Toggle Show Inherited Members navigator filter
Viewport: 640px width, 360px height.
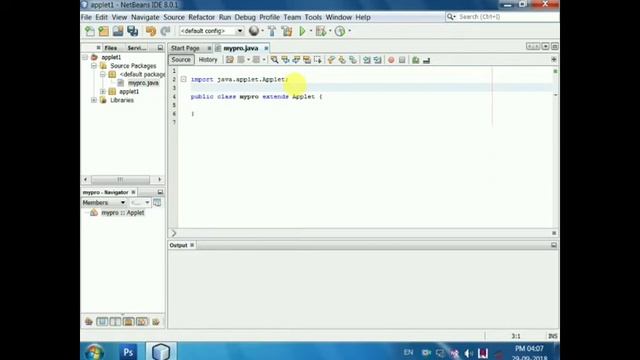pyautogui.click(x=89, y=322)
